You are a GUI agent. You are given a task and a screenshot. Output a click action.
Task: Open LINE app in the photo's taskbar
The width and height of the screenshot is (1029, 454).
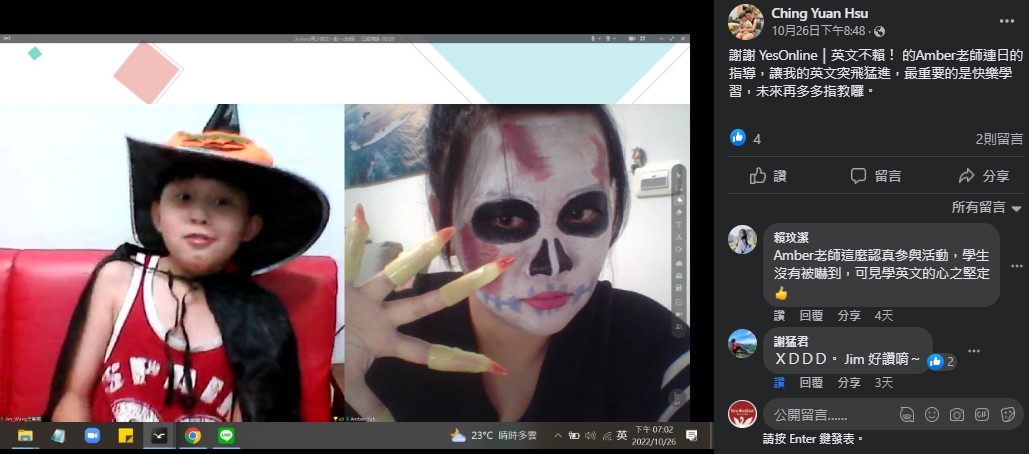[x=226, y=436]
